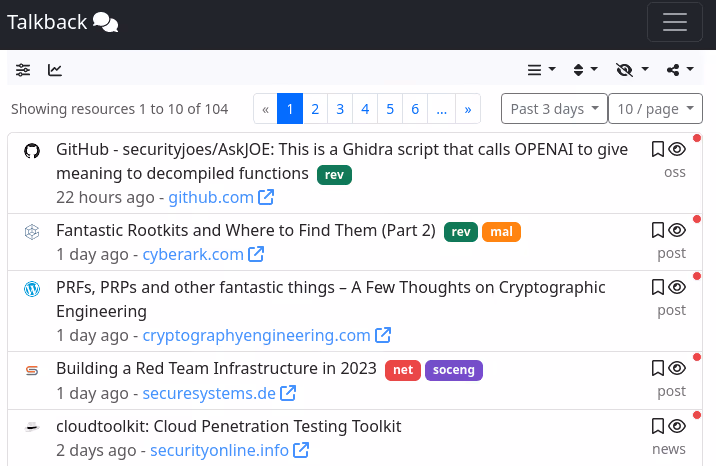Click the pagination ellipsis button
Image resolution: width=716 pixels, height=466 pixels.
point(442,109)
